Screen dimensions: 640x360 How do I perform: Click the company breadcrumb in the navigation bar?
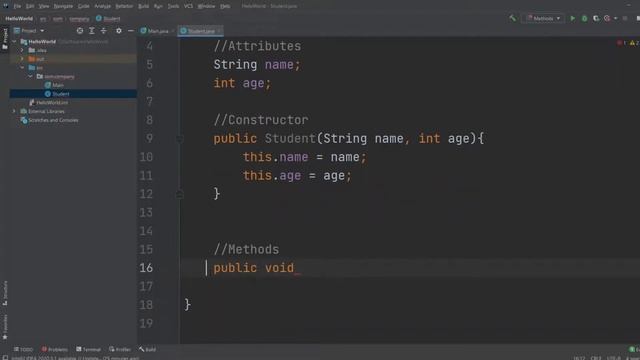click(79, 18)
